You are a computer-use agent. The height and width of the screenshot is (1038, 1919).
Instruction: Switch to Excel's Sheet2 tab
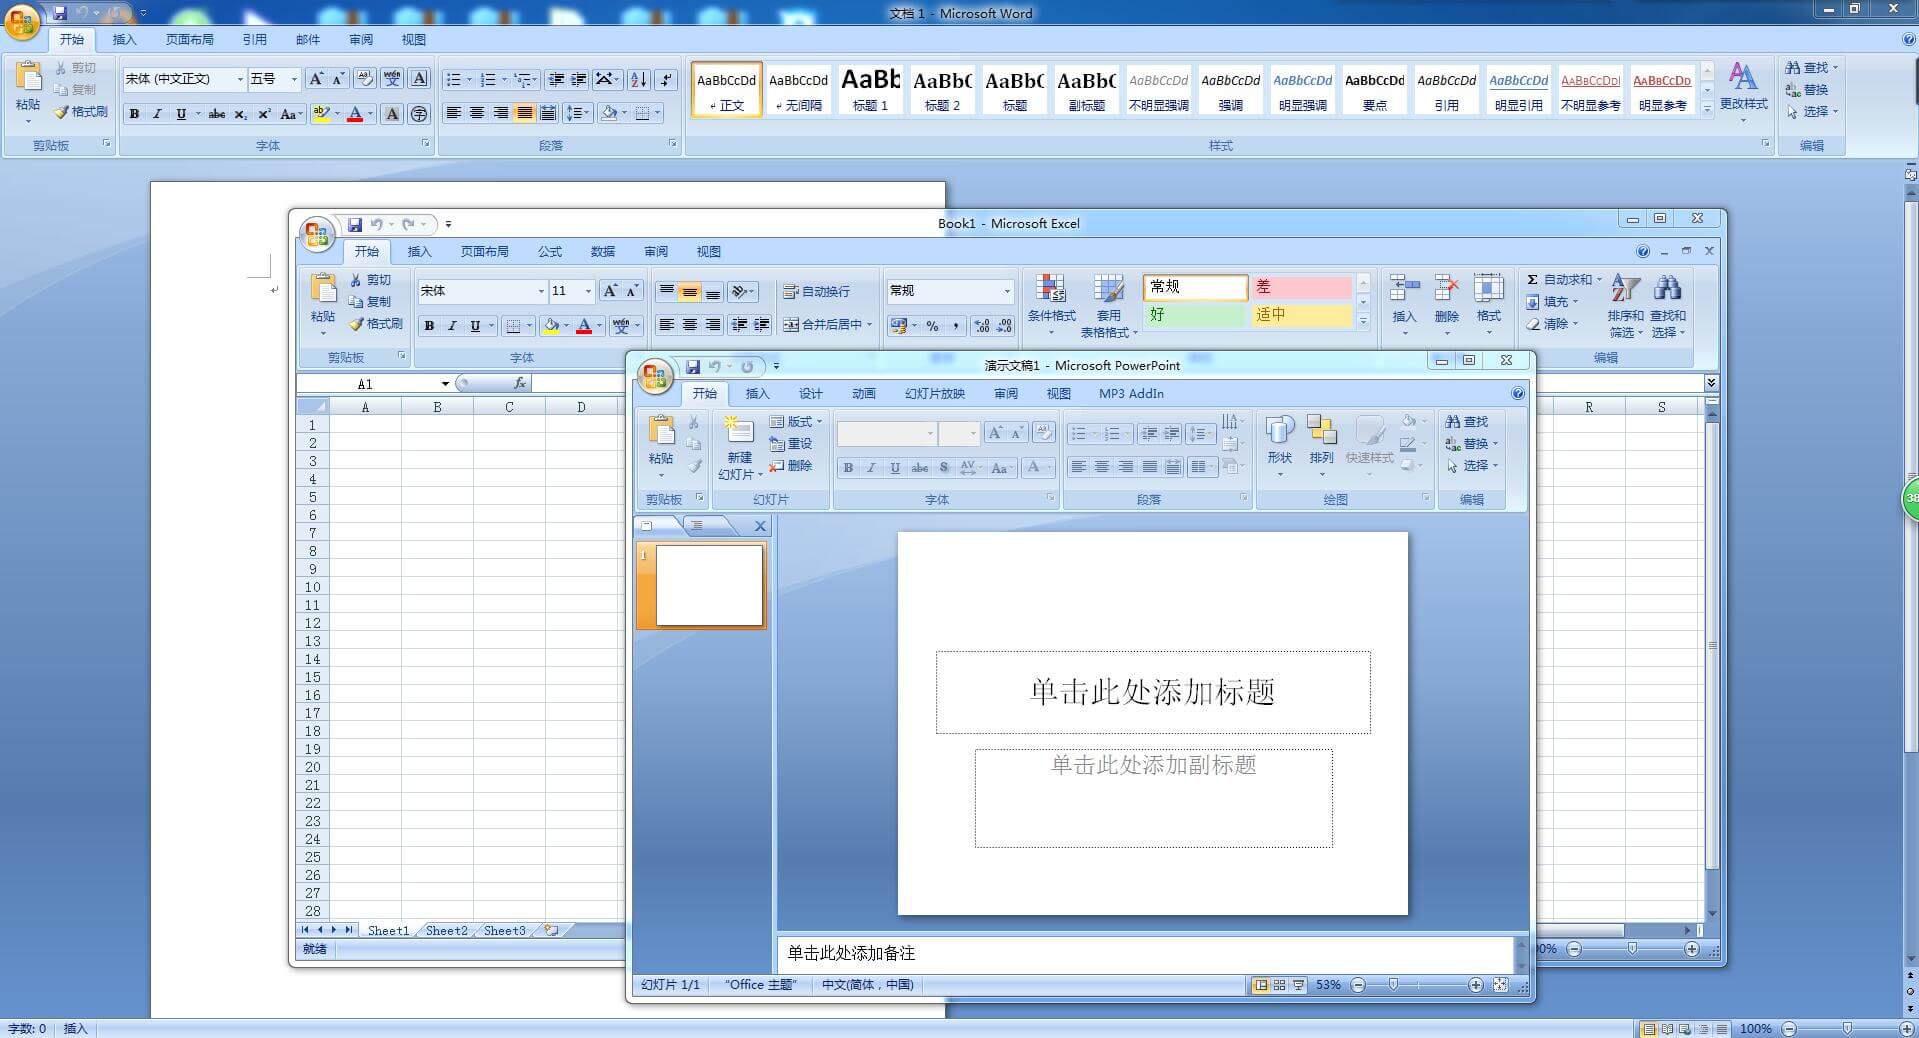[x=446, y=930]
